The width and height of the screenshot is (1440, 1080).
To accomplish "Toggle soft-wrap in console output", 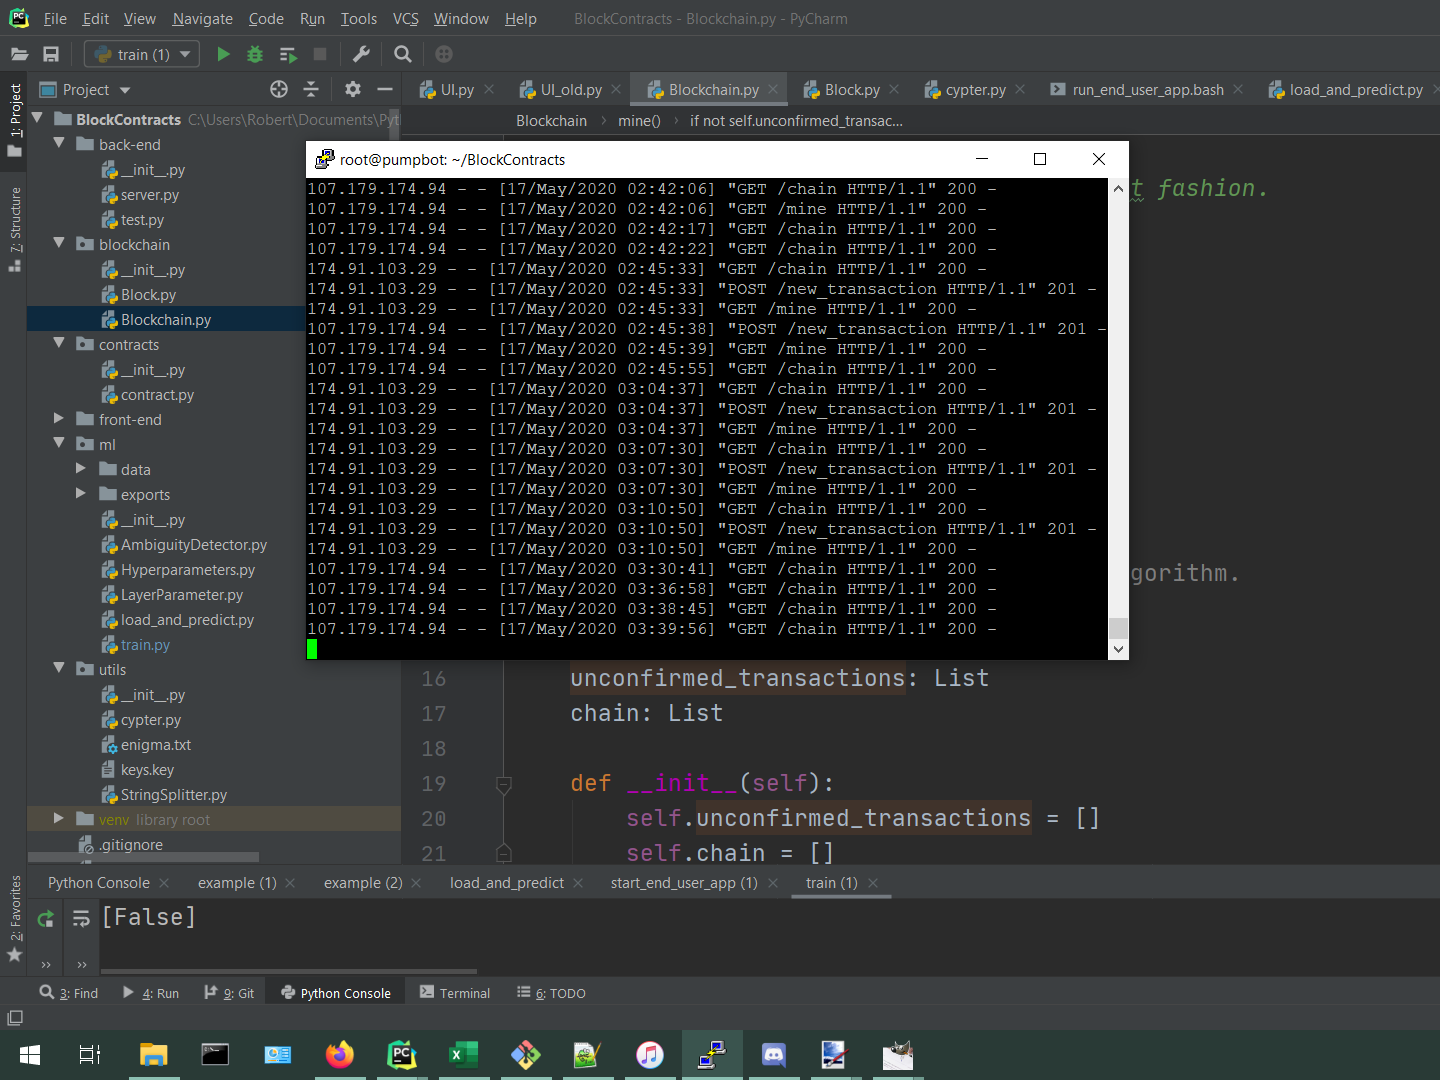I will tap(81, 918).
